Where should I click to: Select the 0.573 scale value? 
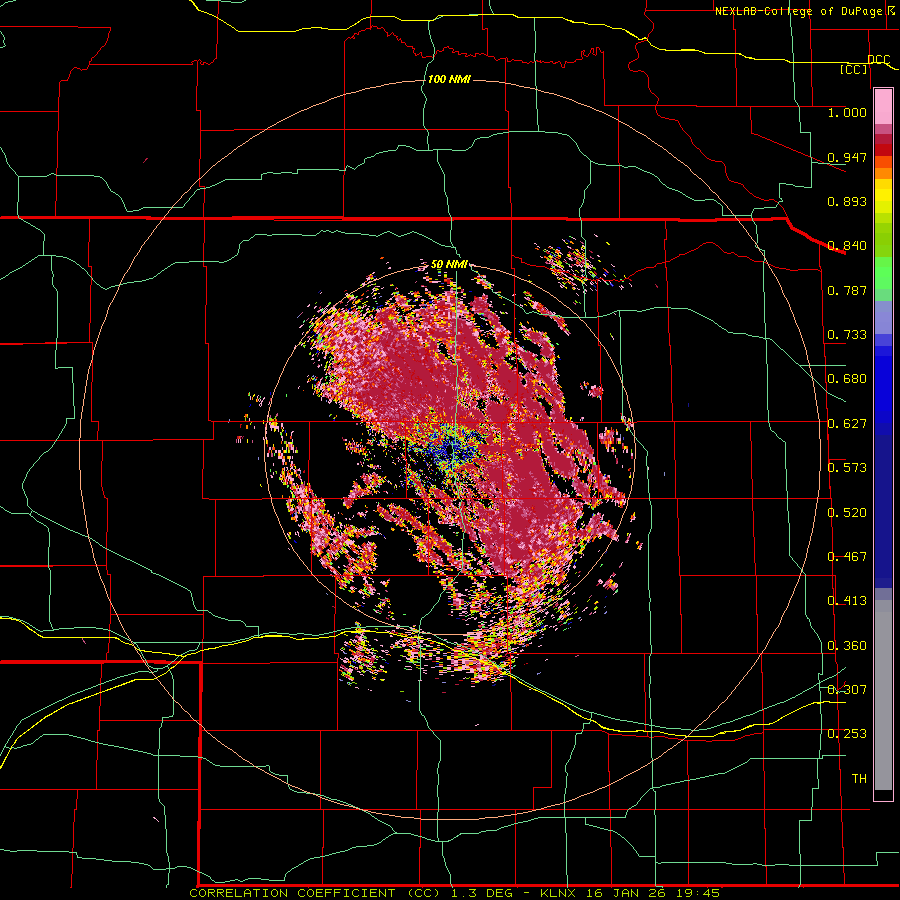[x=847, y=468]
